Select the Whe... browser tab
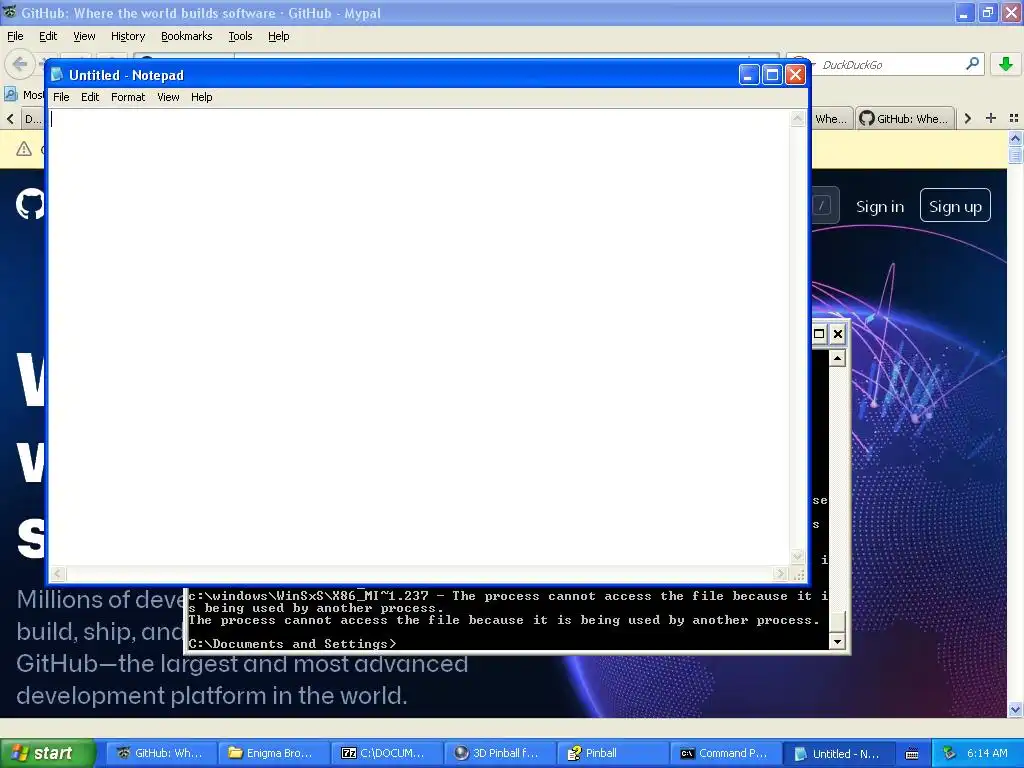Screen dimensions: 1024x768 point(831,118)
